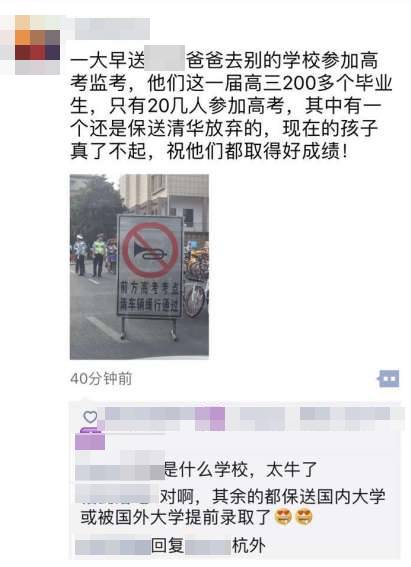Open the blurred name after 回复
This screenshot has width=411, height=567.
click(x=207, y=546)
